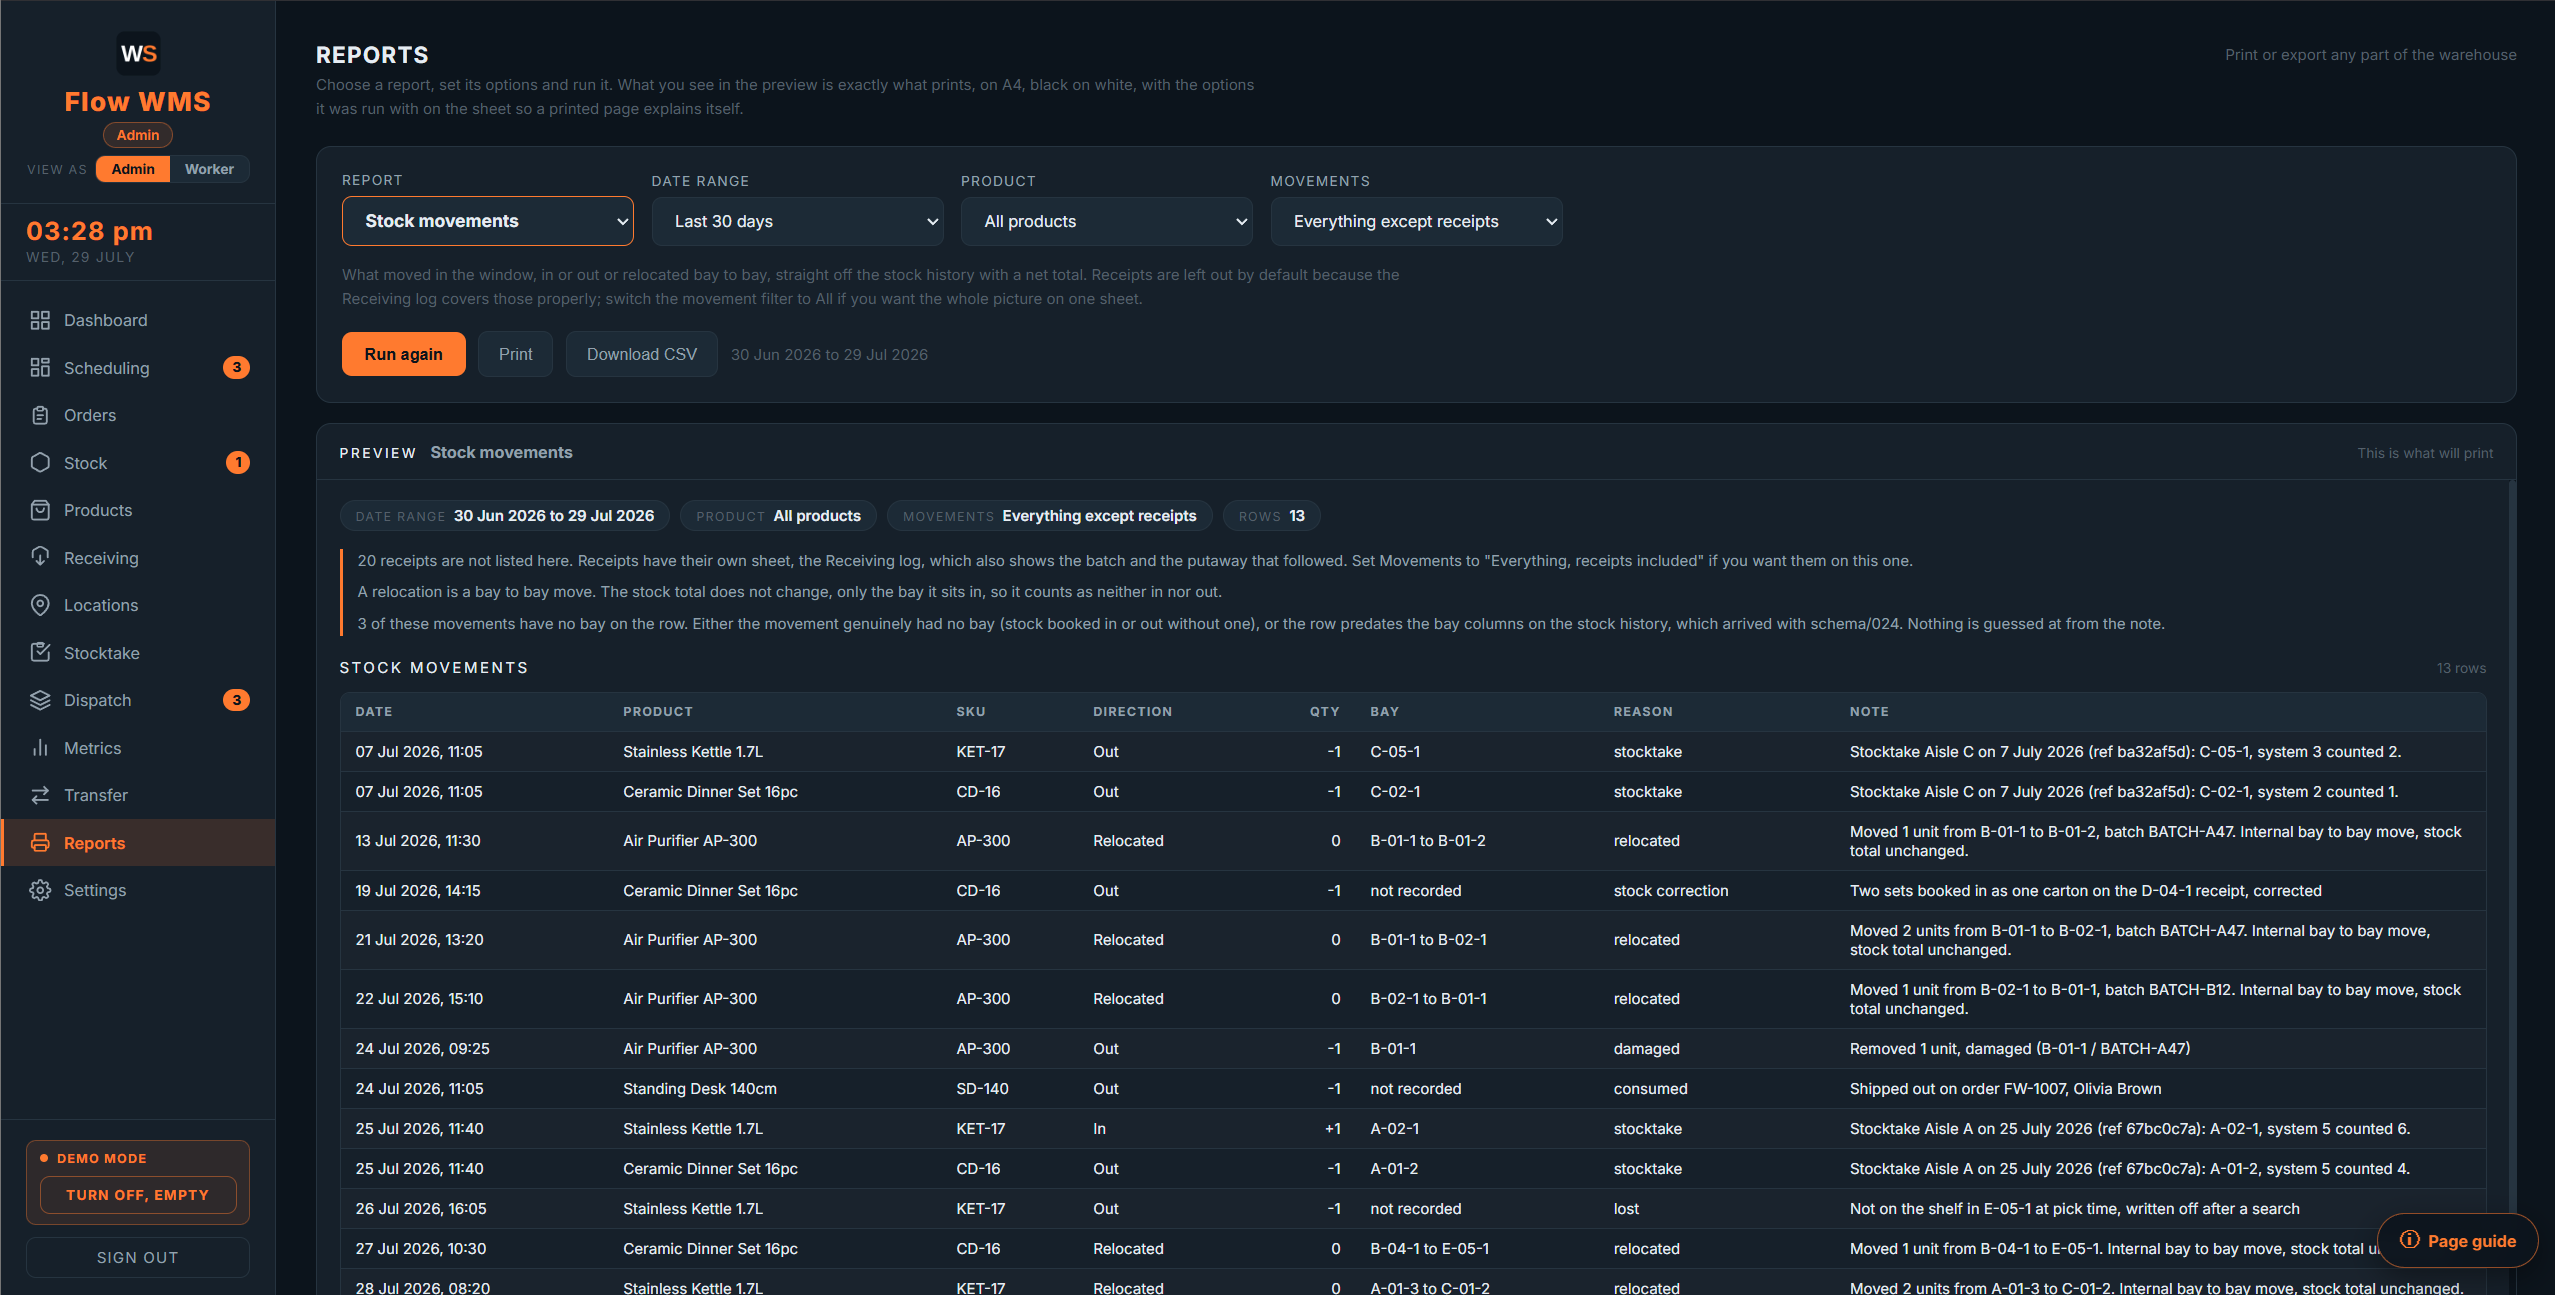
Task: Click the Locations pin icon
Action: click(40, 605)
